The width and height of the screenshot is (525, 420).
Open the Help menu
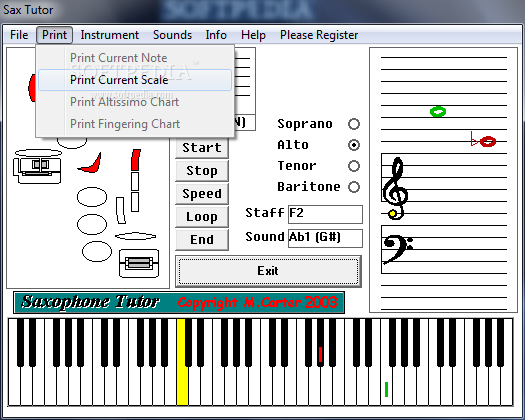[x=253, y=35]
